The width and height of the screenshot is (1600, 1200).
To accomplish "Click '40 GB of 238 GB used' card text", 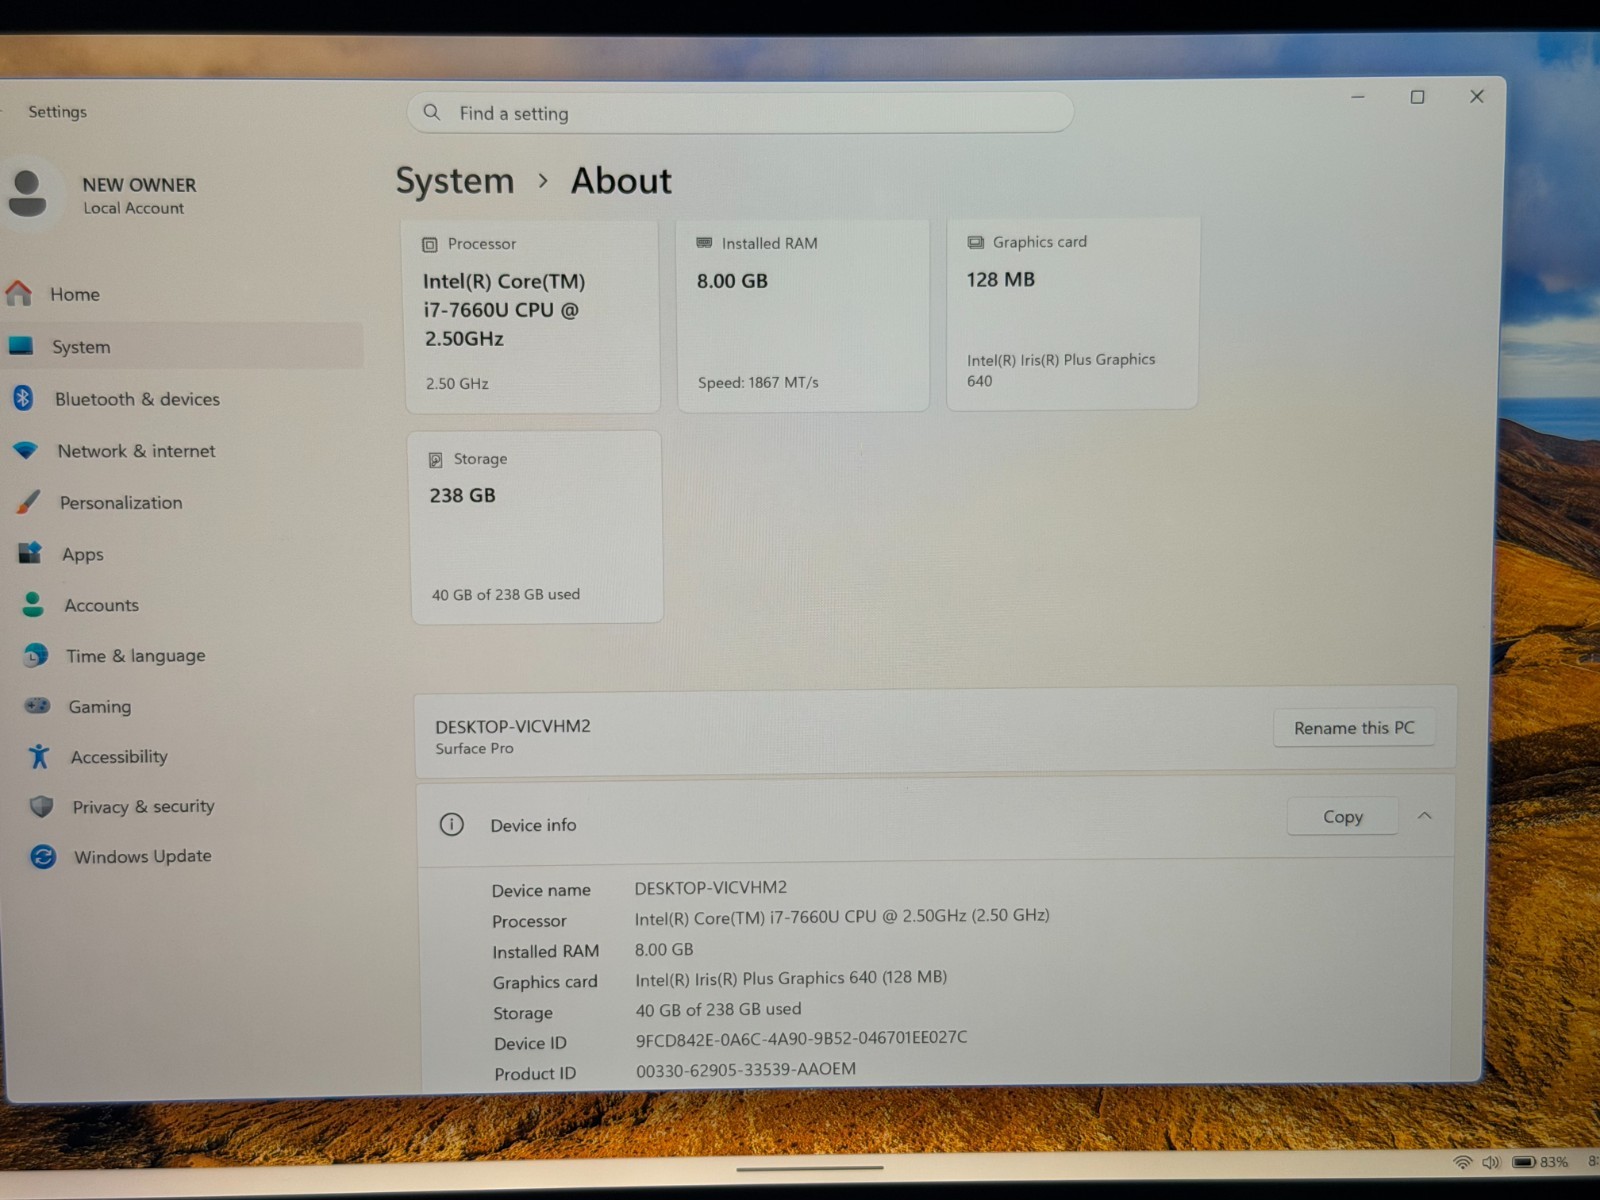I will 506,594.
